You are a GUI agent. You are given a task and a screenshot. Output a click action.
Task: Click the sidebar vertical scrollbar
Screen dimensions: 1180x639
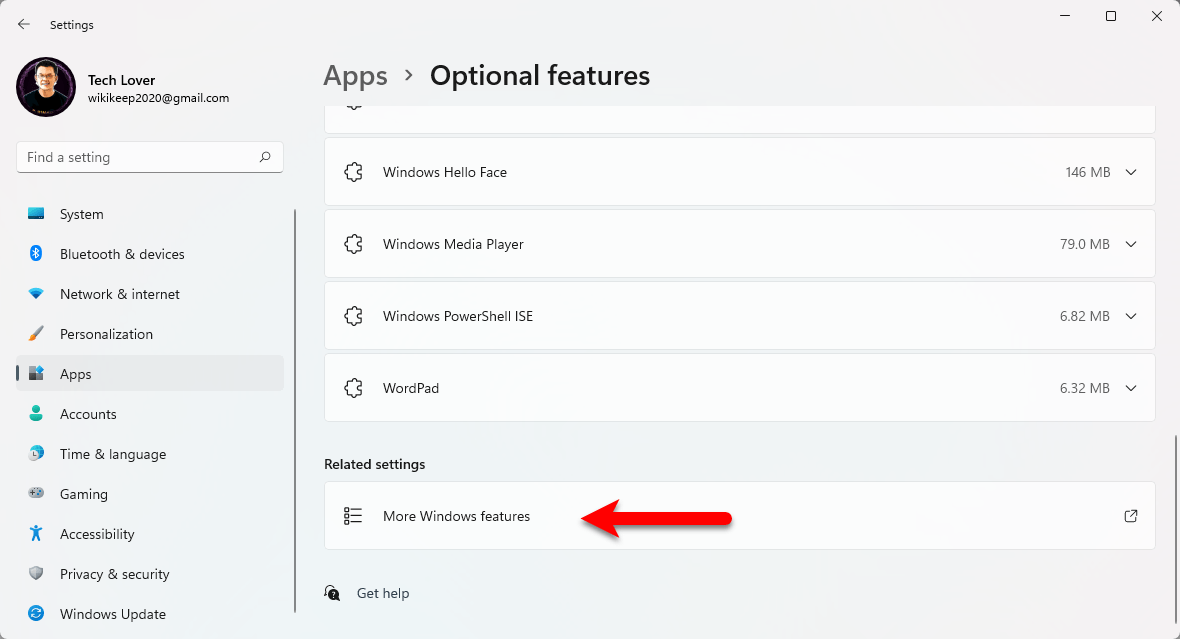click(x=294, y=410)
